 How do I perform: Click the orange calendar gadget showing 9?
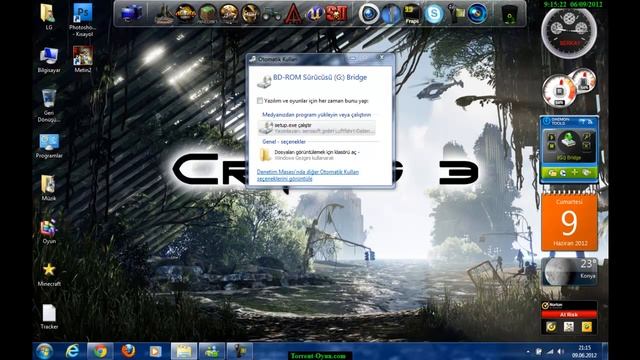pyautogui.click(x=569, y=222)
